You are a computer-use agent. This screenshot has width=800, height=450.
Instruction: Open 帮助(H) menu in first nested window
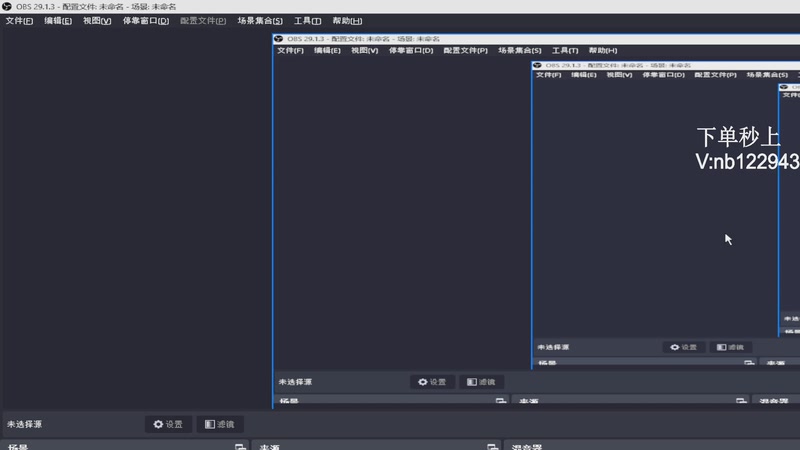pos(603,51)
